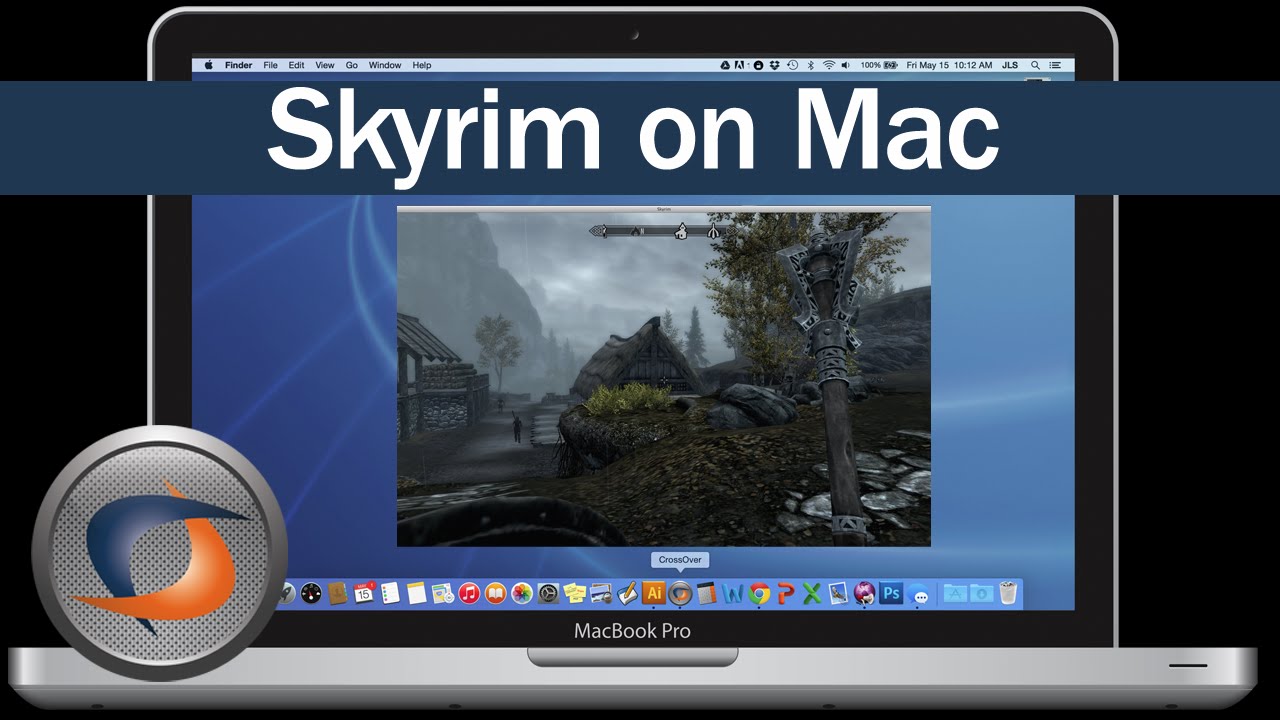Open iTunes from the Dock
1280x720 pixels.
pyautogui.click(x=470, y=594)
